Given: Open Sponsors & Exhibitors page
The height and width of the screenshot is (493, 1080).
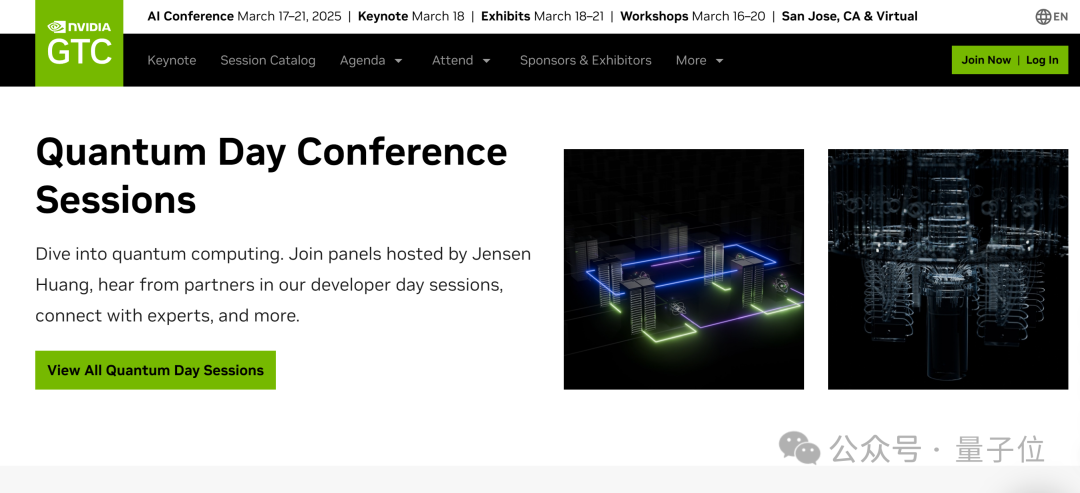Looking at the screenshot, I should (x=585, y=61).
